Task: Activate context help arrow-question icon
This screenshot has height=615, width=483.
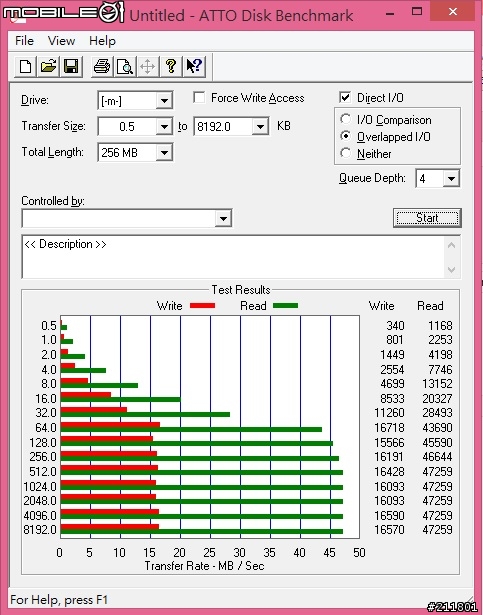Action: 194,66
